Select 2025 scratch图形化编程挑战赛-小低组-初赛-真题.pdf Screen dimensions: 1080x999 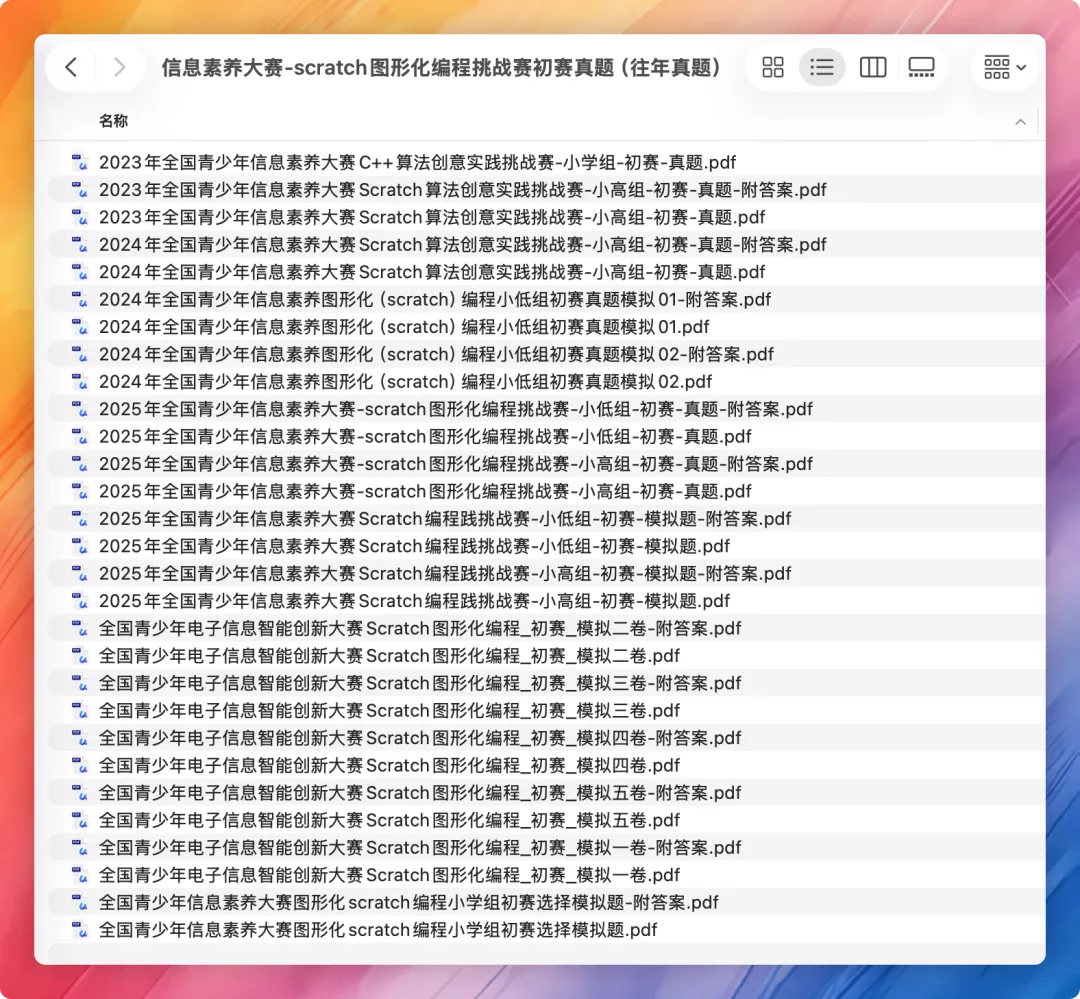point(425,436)
